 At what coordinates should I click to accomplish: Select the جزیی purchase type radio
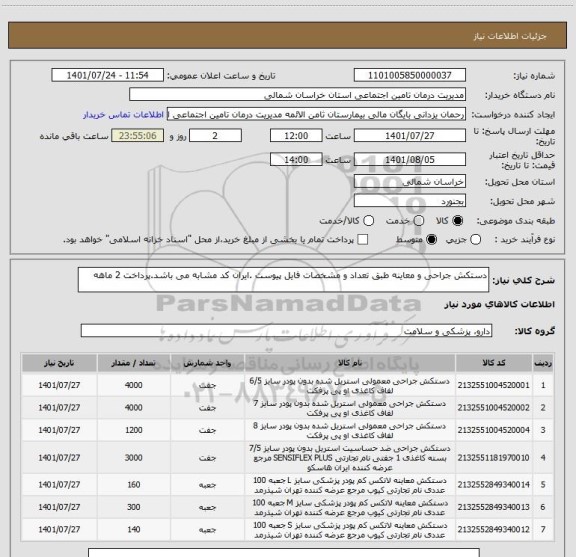point(476,240)
